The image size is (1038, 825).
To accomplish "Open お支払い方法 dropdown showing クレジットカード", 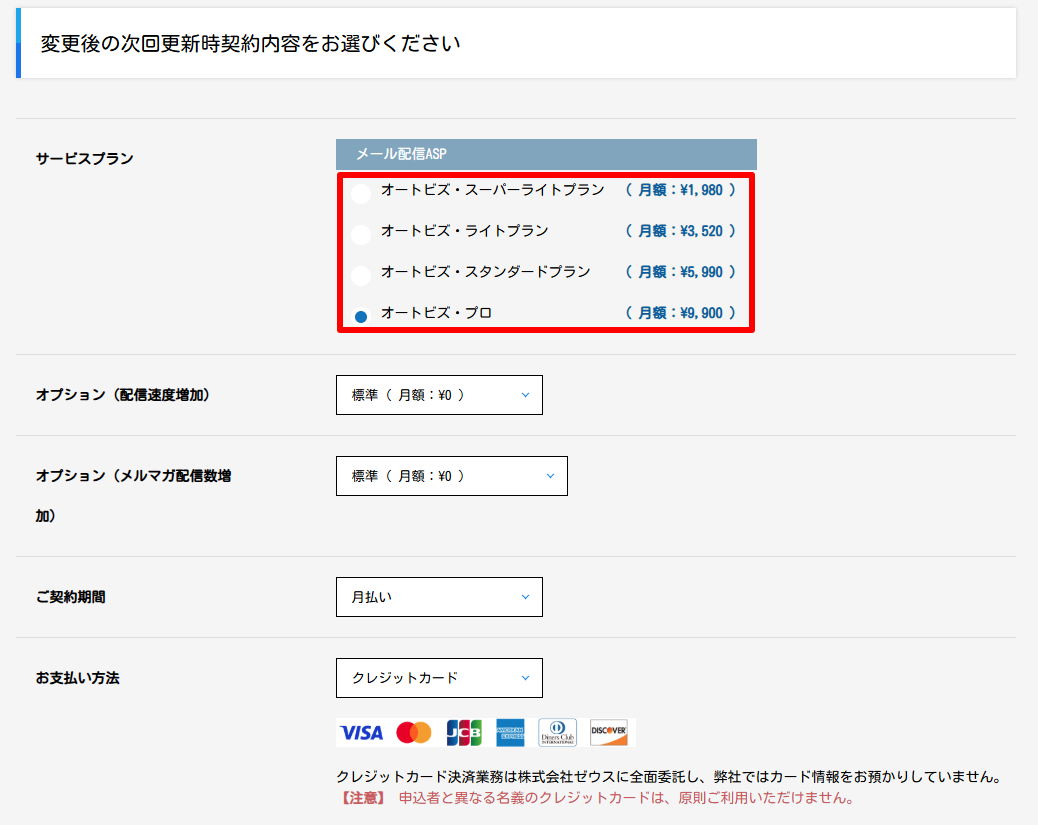I will (x=439, y=678).
